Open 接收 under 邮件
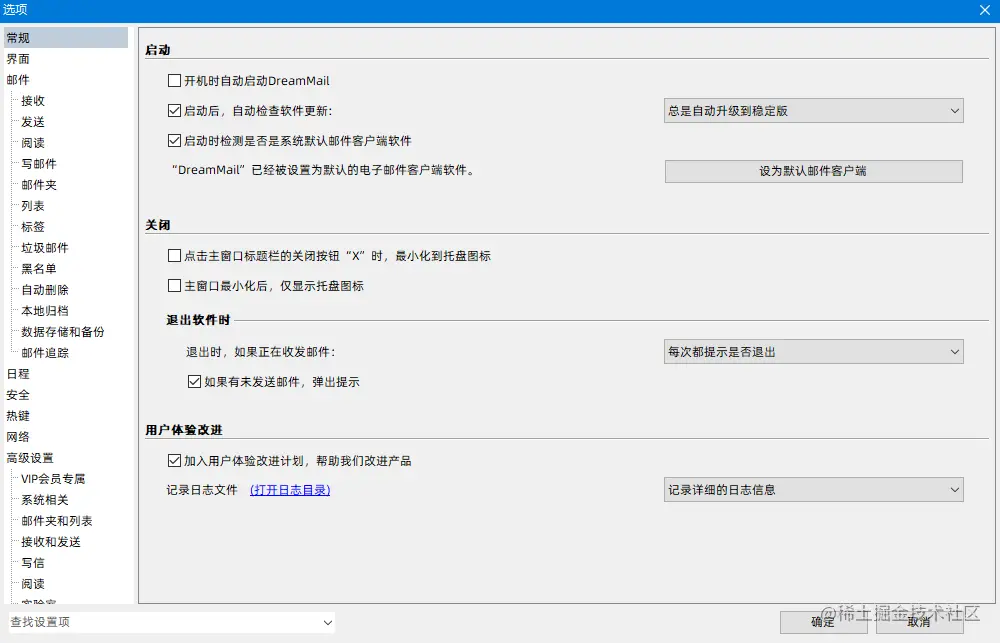This screenshot has width=1000, height=643. coord(33,101)
